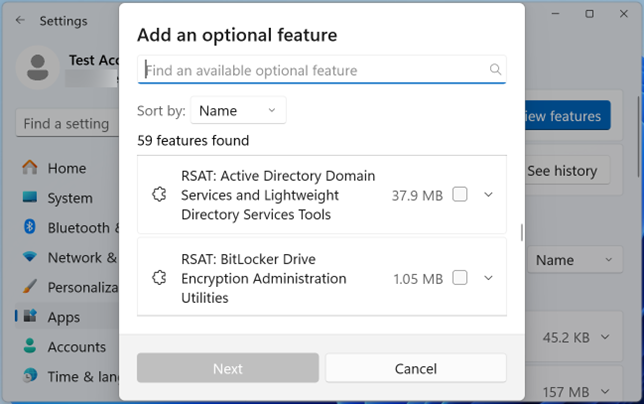Click the See history button
Viewport: 644px width, 404px height.
click(x=561, y=171)
